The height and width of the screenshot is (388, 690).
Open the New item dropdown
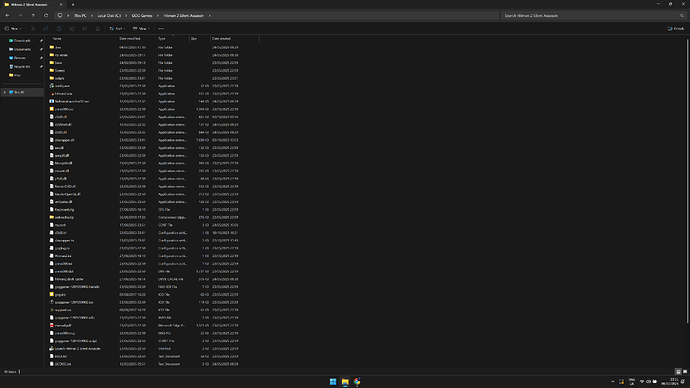click(x=13, y=29)
